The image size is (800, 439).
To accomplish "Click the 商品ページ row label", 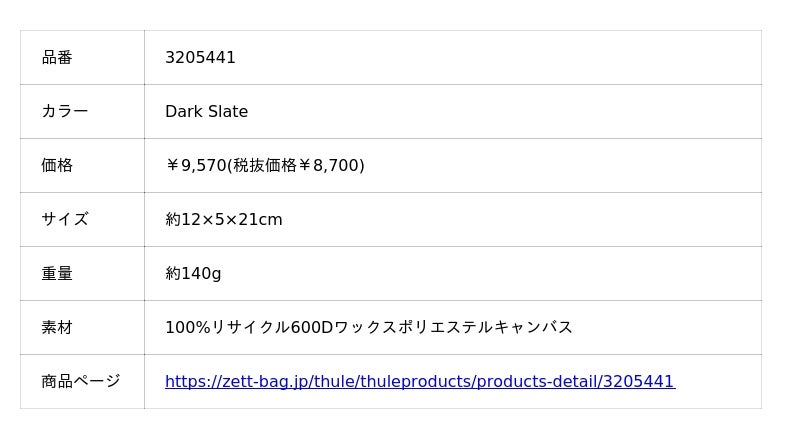I will [x=80, y=381].
